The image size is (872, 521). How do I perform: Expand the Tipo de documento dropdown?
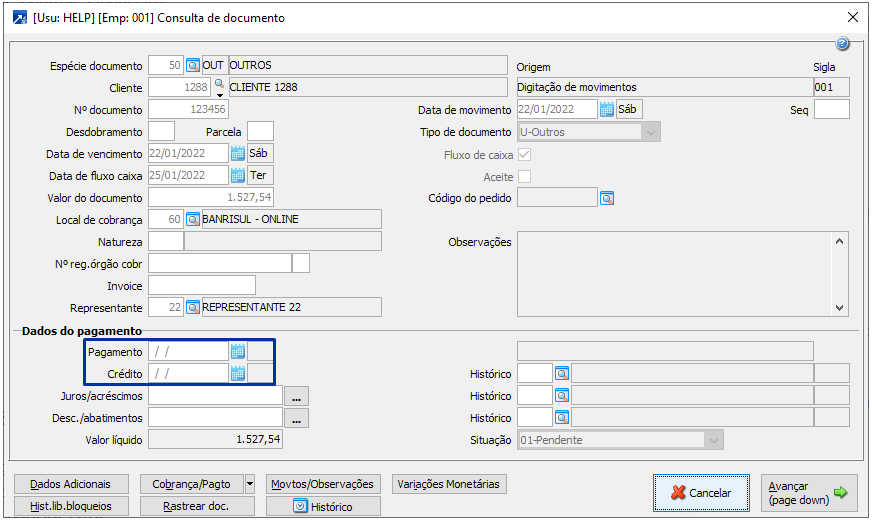pyautogui.click(x=651, y=132)
